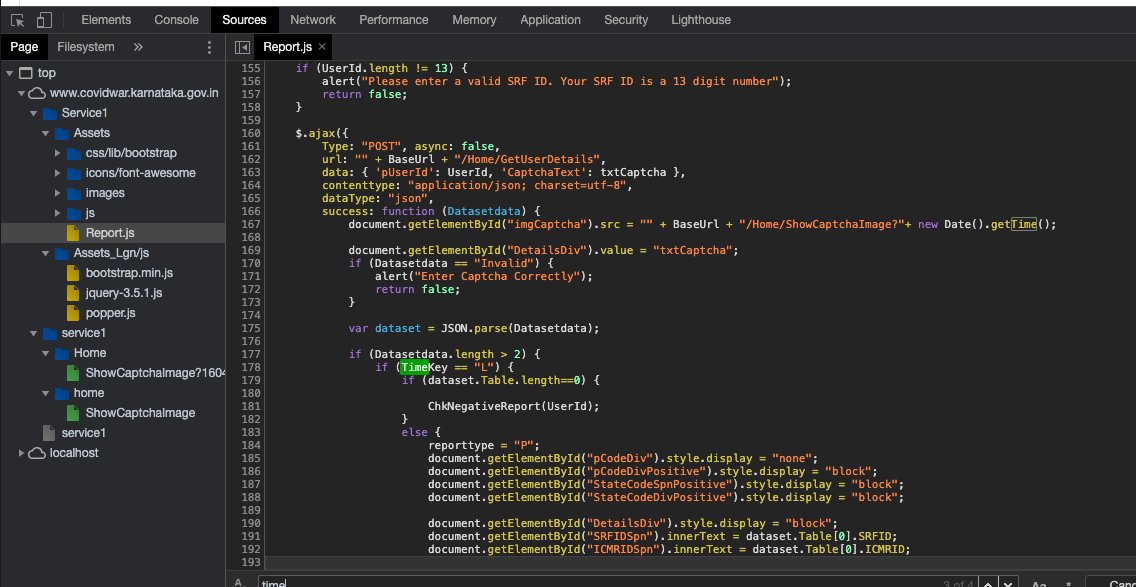Screen dimensions: 1136x587
Task: Click the Assets folder icon
Action: point(62,133)
